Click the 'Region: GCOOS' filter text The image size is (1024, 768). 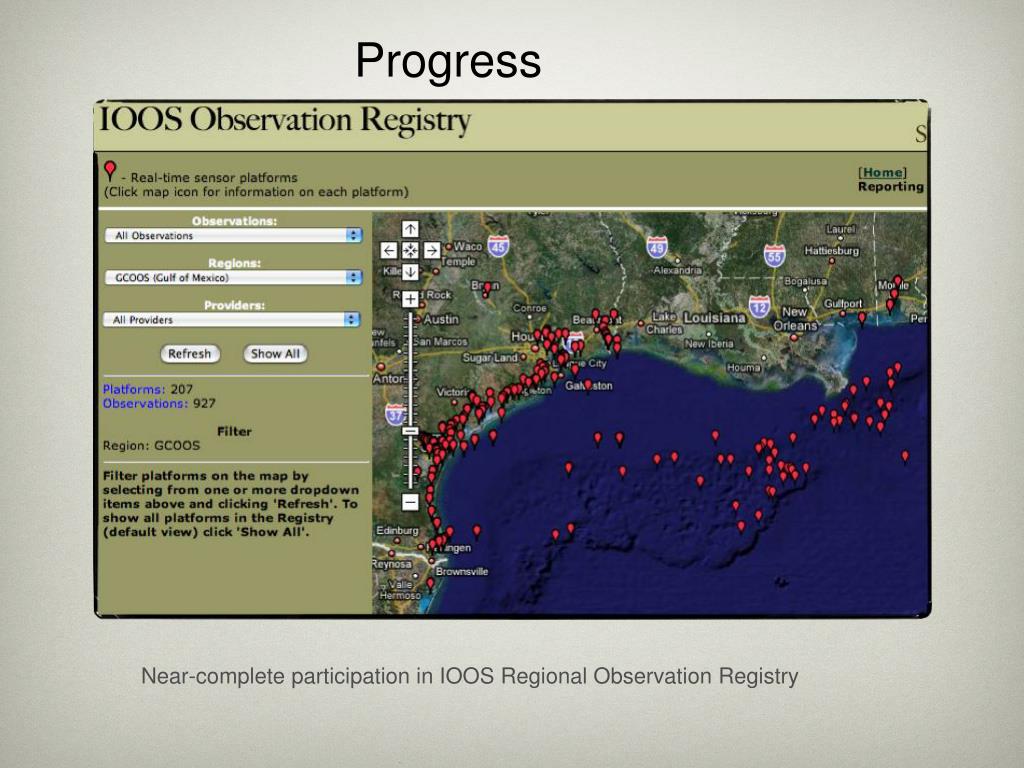(x=152, y=446)
